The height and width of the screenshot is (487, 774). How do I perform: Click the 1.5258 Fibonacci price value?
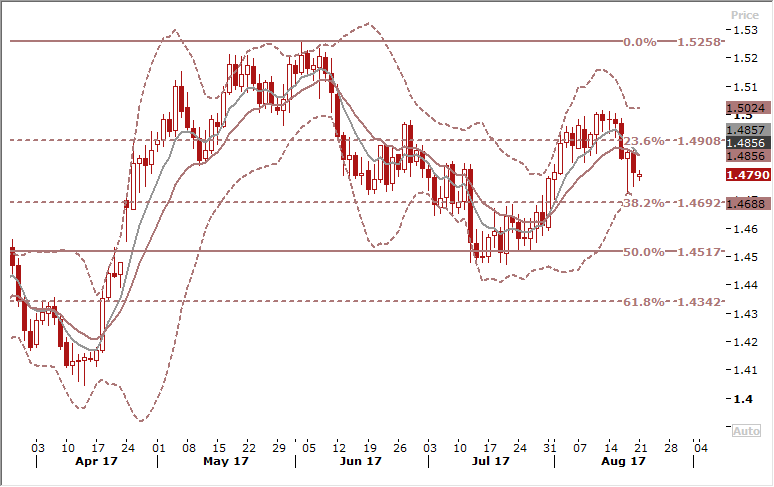698,42
